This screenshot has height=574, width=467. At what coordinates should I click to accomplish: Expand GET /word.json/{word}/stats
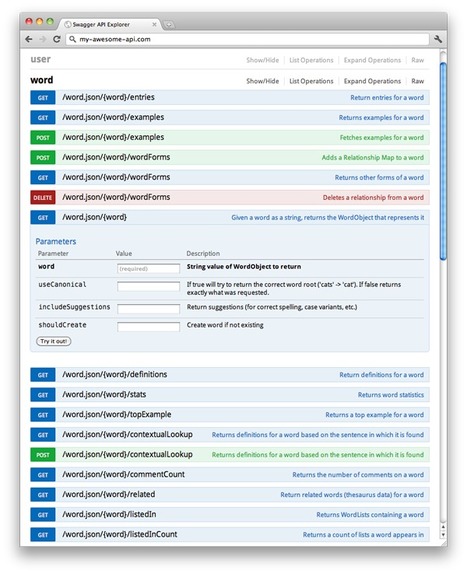[104, 395]
